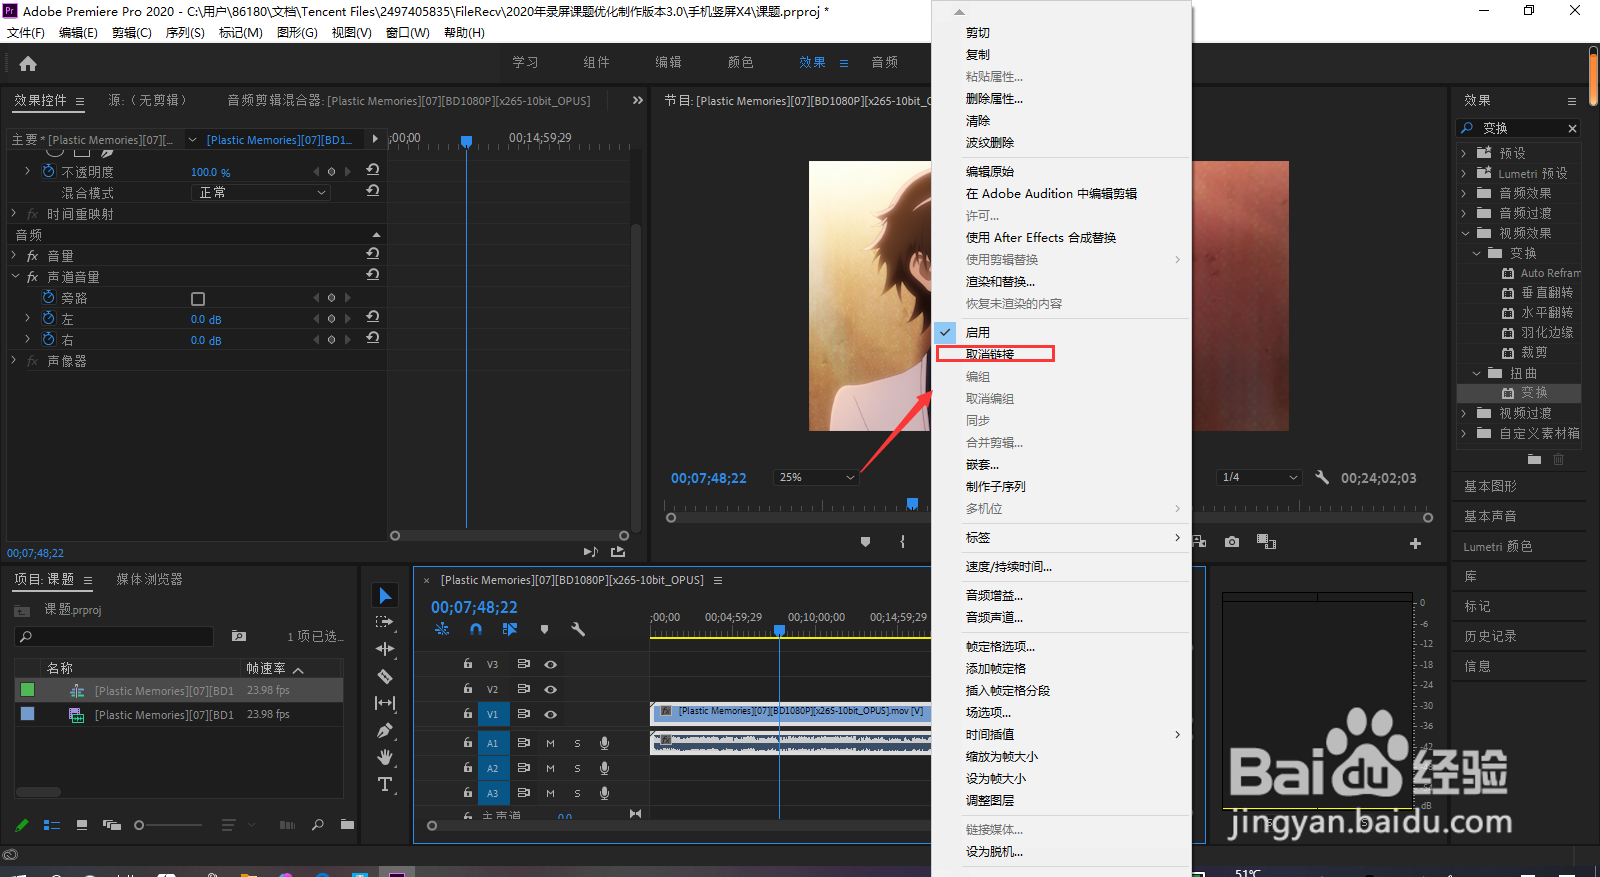Open the Essential Graphics panel
This screenshot has width=1600, height=877.
pyautogui.click(x=1490, y=486)
